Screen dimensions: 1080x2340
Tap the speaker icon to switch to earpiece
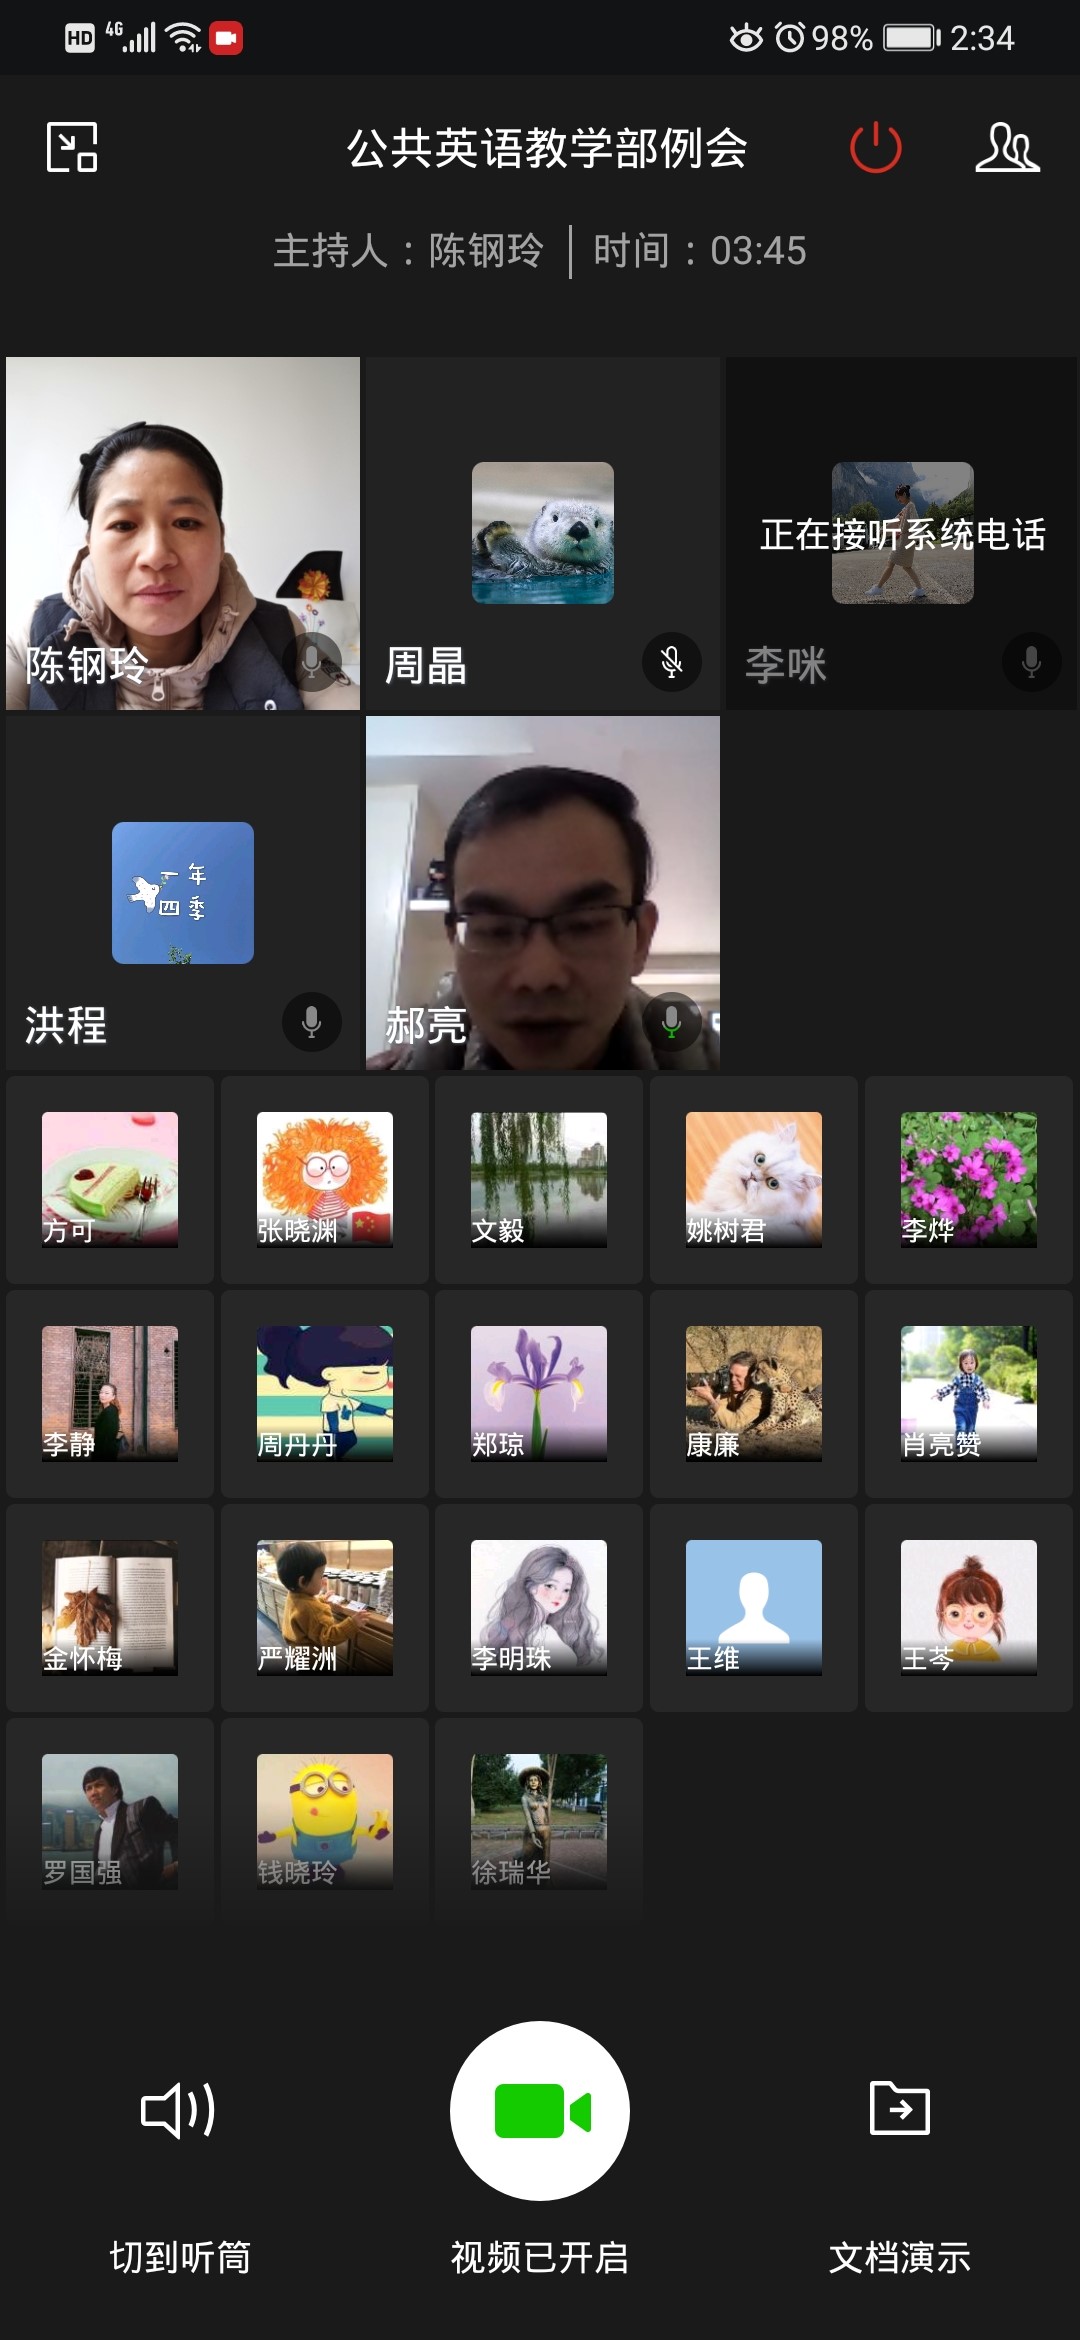(178, 2110)
